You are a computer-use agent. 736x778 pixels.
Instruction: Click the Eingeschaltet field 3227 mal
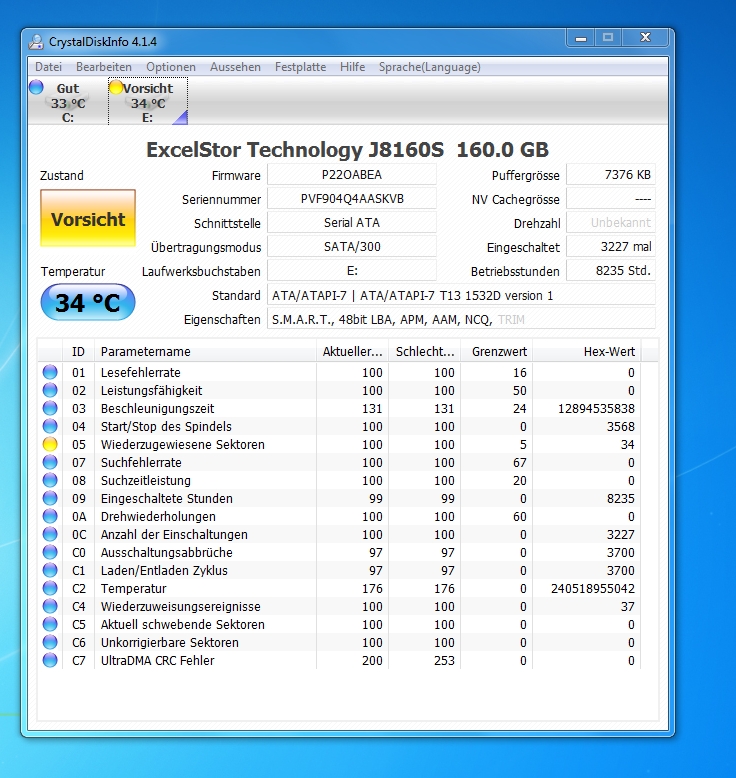click(611, 247)
